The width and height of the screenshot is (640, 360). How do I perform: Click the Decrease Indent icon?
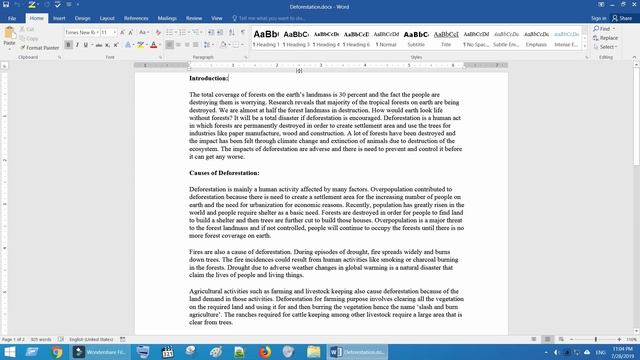tap(211, 32)
